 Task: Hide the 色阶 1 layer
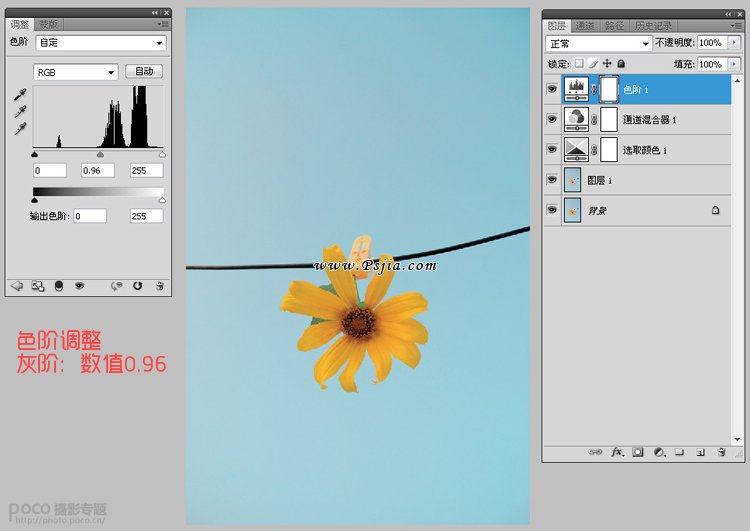(552, 89)
